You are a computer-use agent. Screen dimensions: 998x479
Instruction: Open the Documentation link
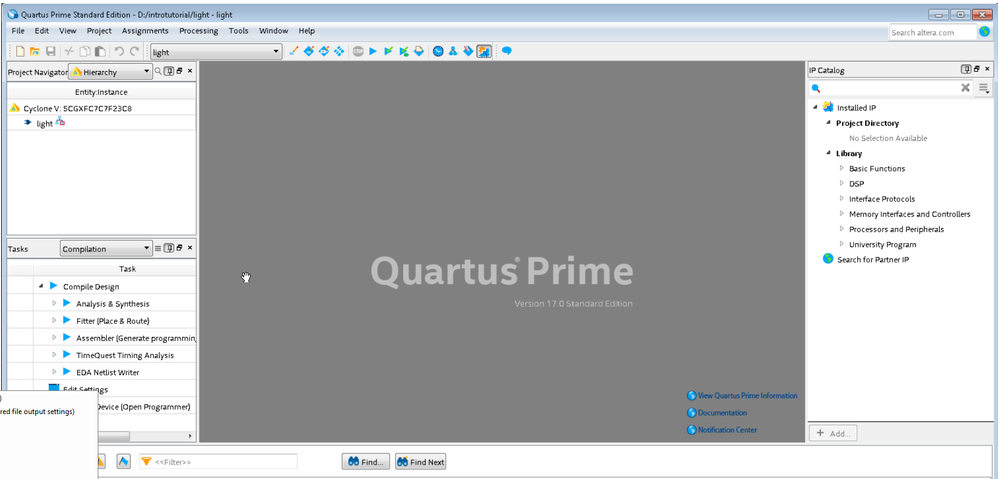pyautogui.click(x=717, y=413)
